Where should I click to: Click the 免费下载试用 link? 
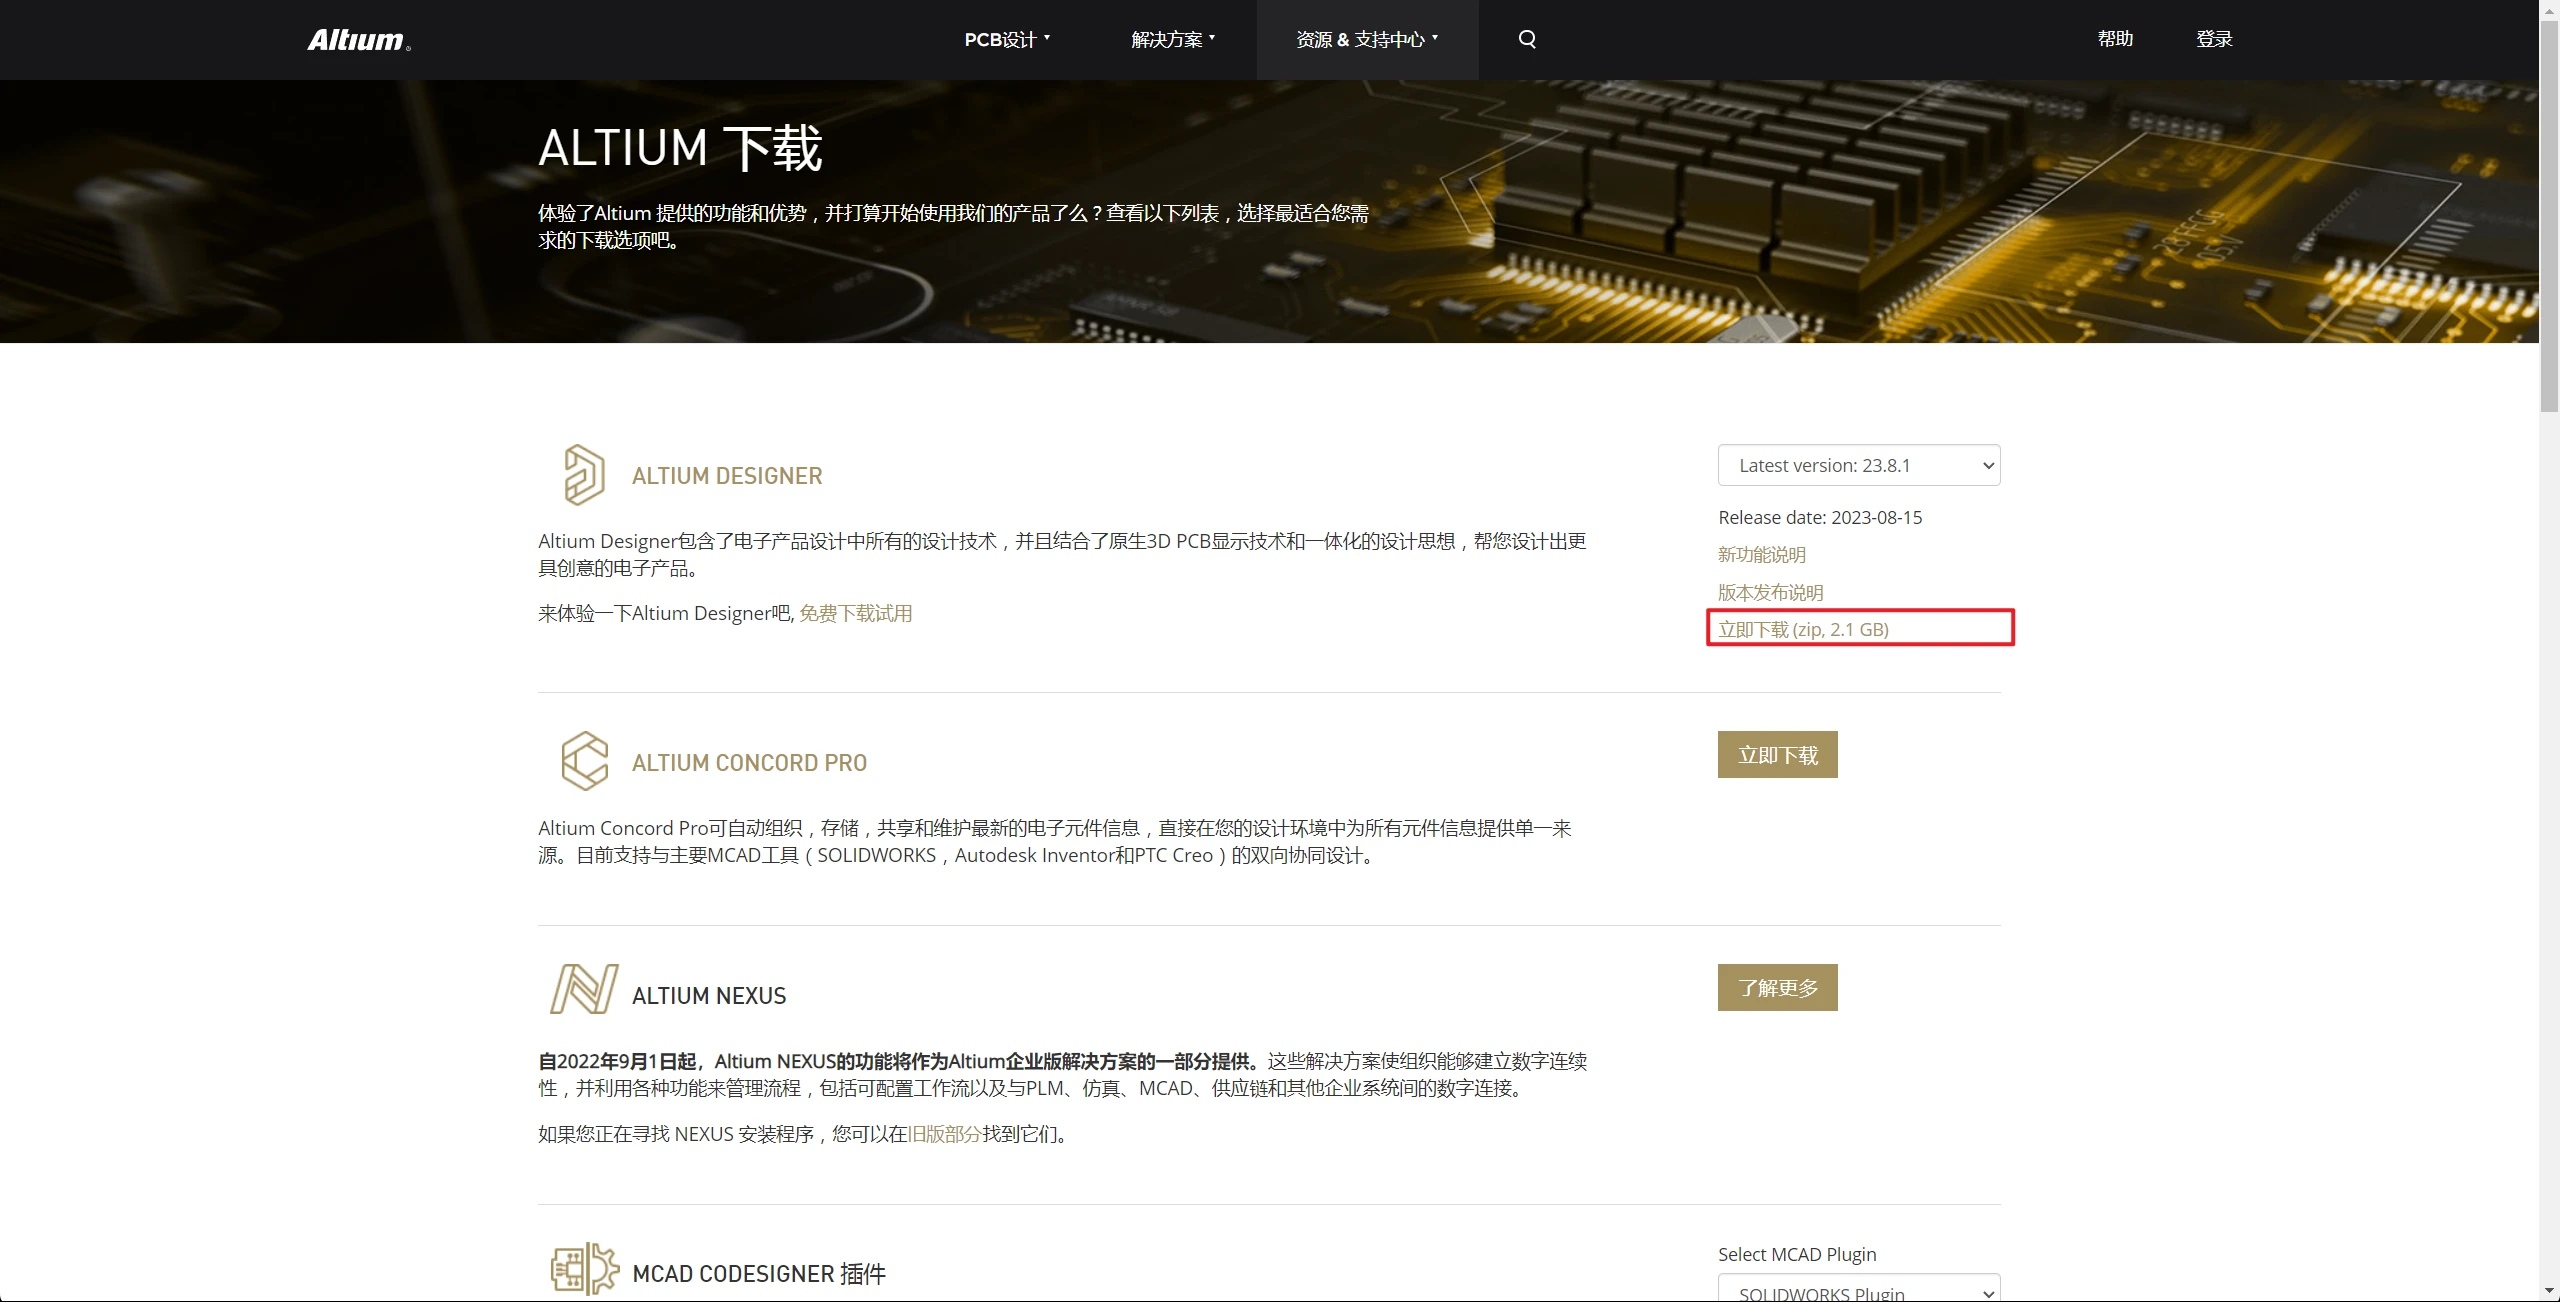[x=856, y=613]
